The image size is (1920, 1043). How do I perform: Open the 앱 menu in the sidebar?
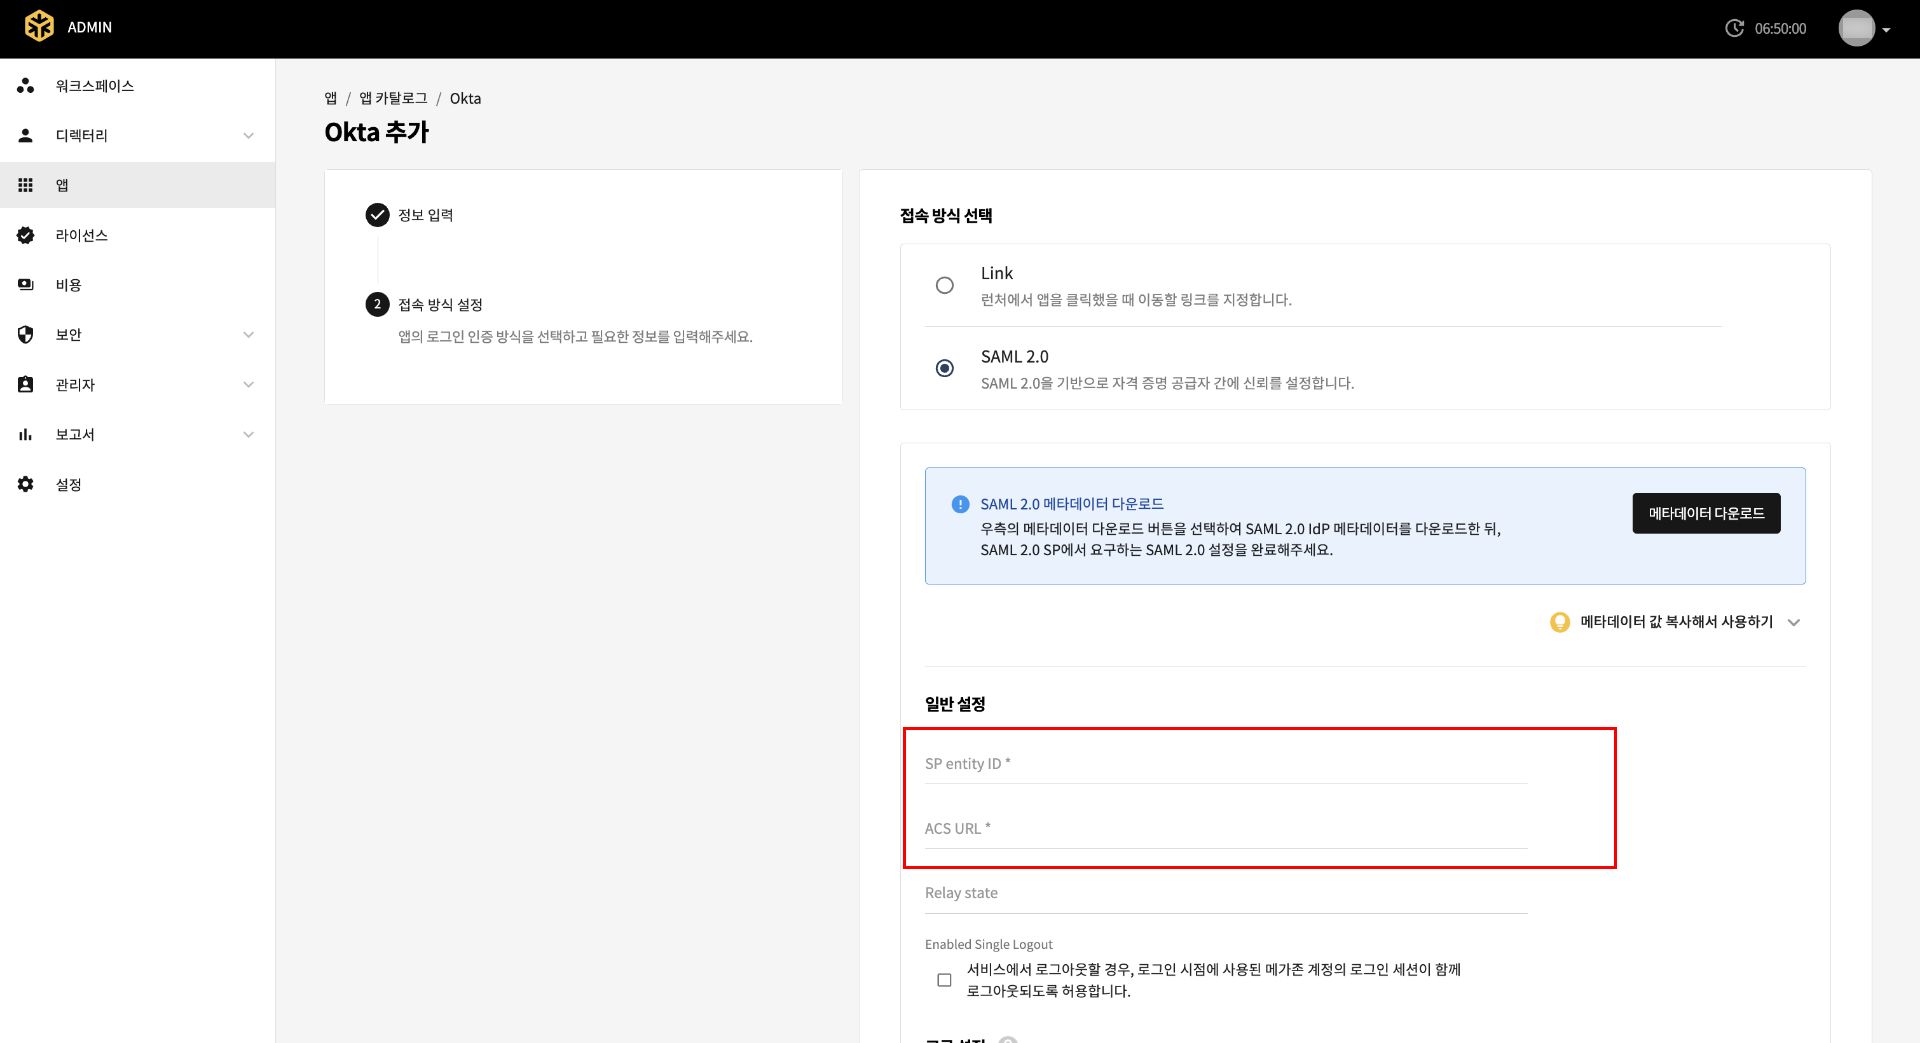(62, 185)
